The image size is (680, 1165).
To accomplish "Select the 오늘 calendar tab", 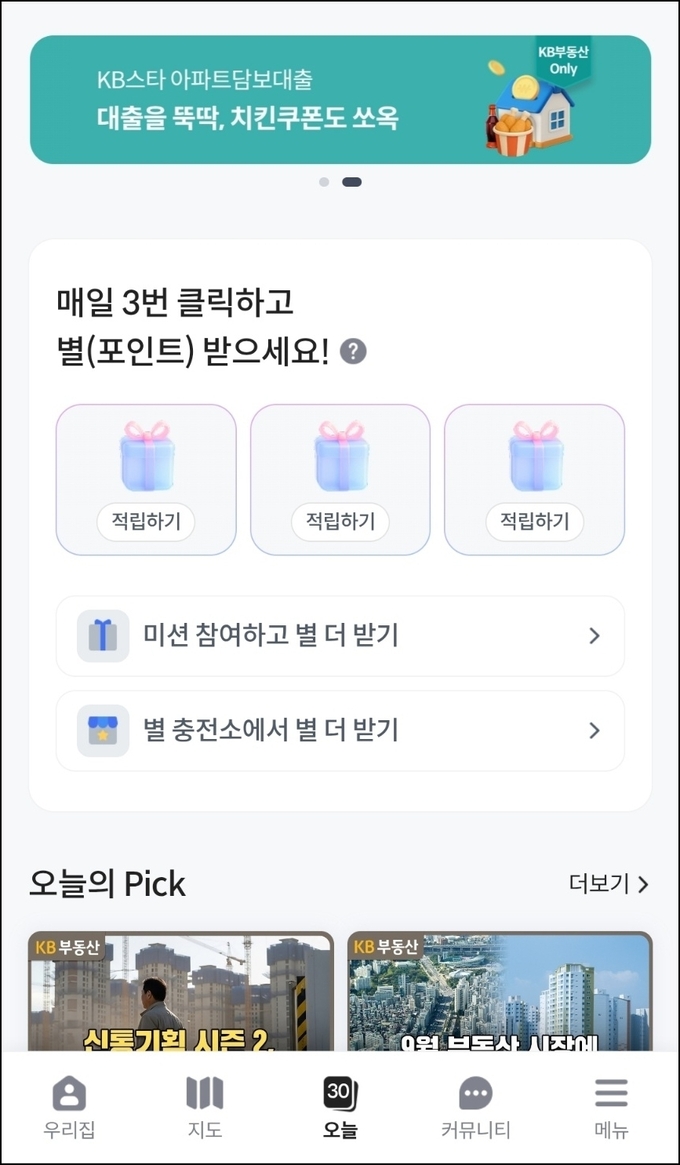I will [340, 1094].
